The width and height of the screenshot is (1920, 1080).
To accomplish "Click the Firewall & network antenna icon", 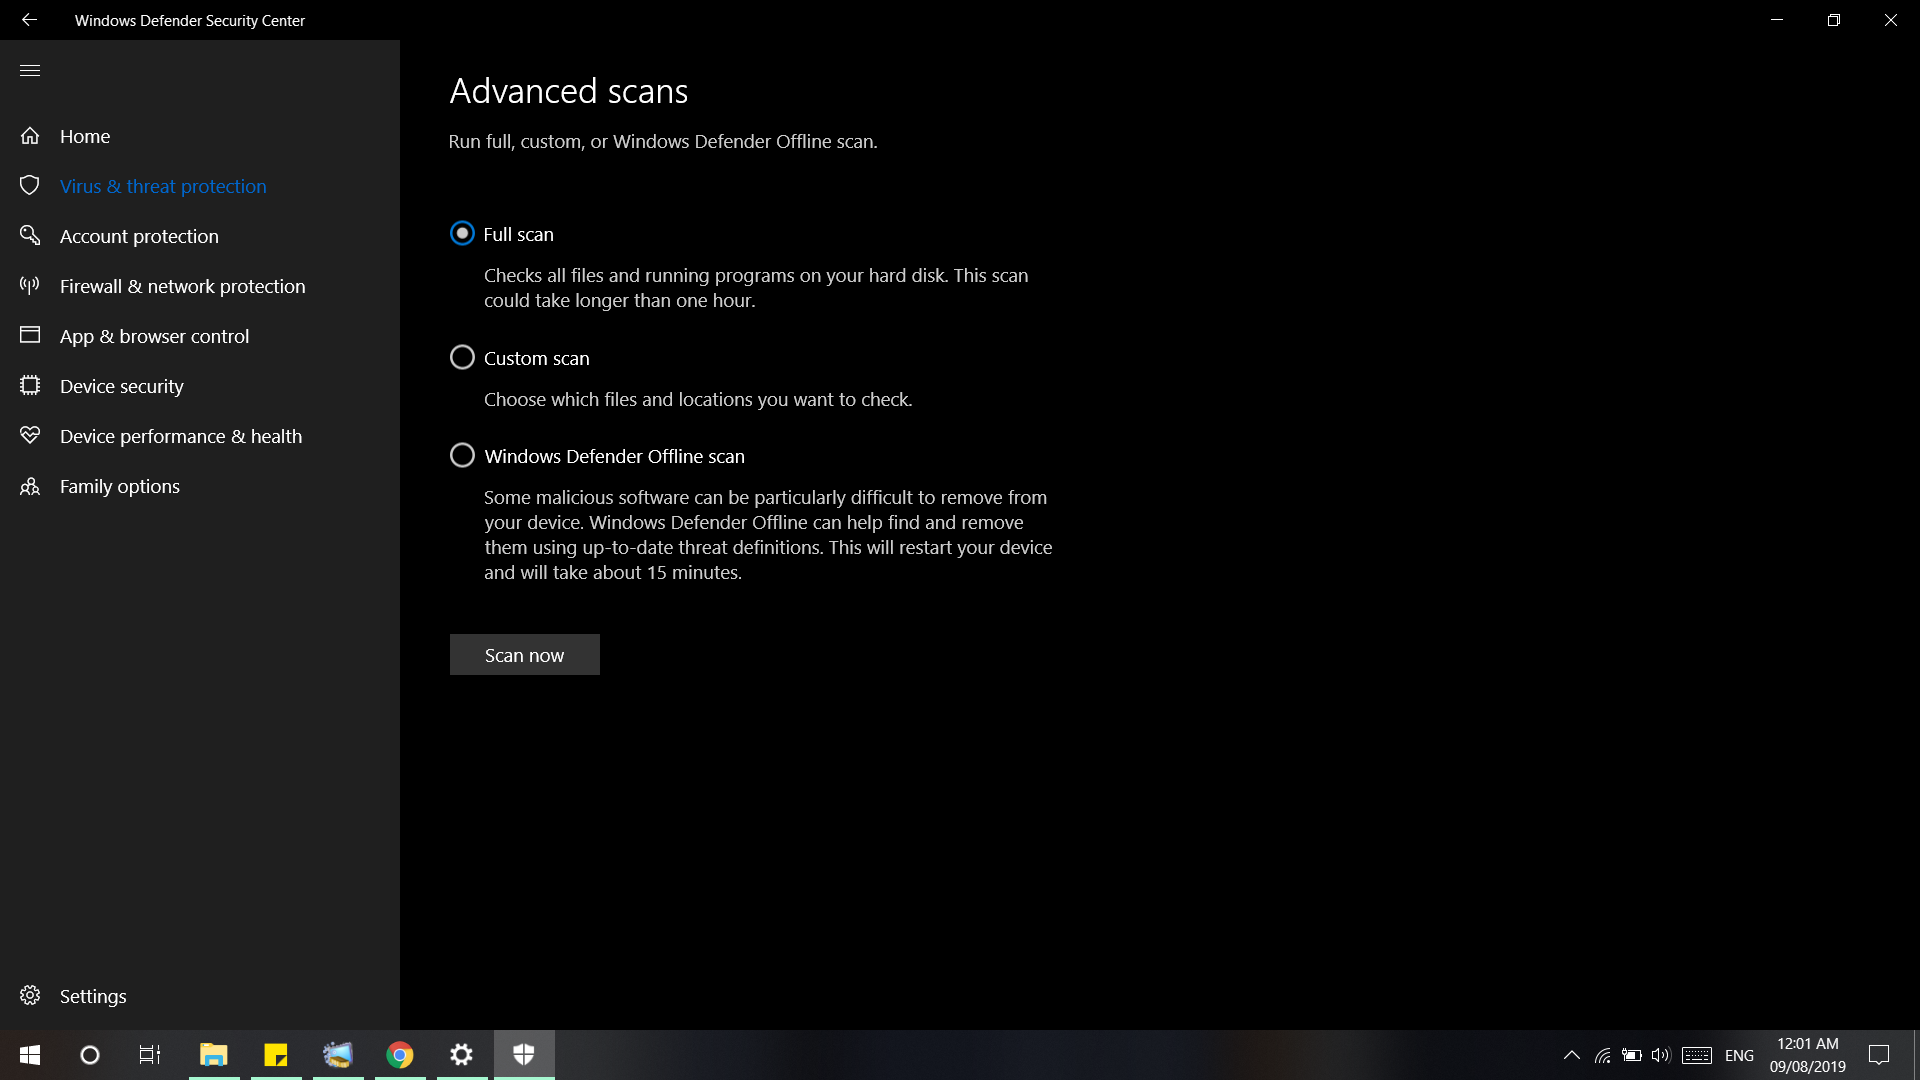I will coord(30,285).
